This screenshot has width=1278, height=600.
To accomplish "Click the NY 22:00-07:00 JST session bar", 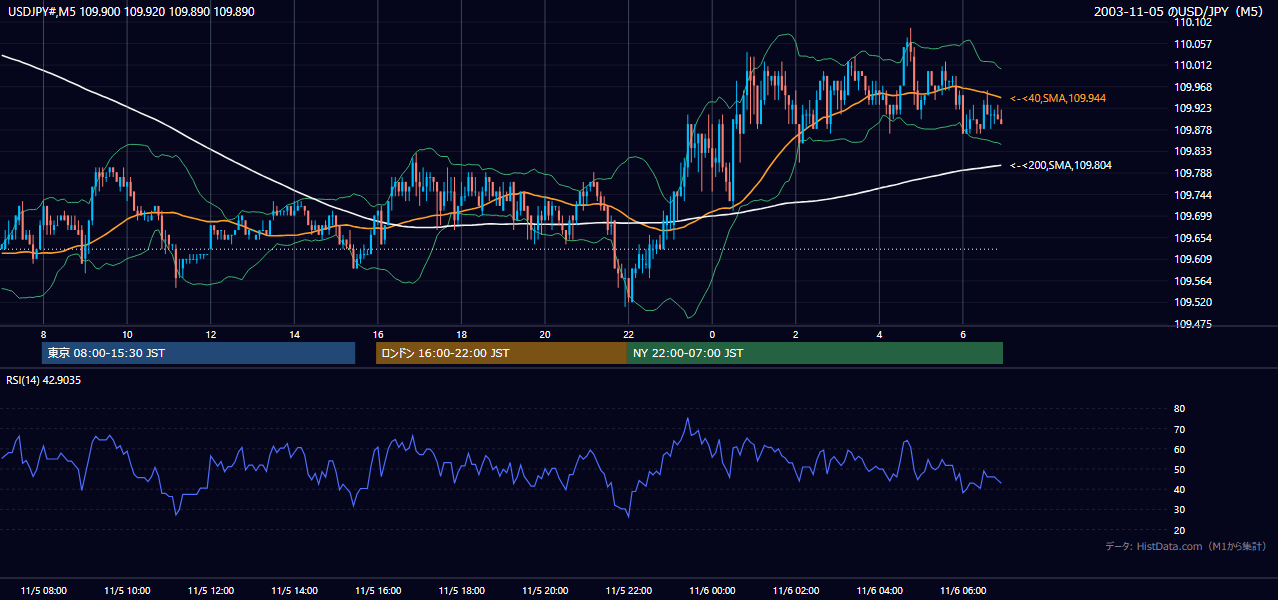I will click(x=815, y=353).
